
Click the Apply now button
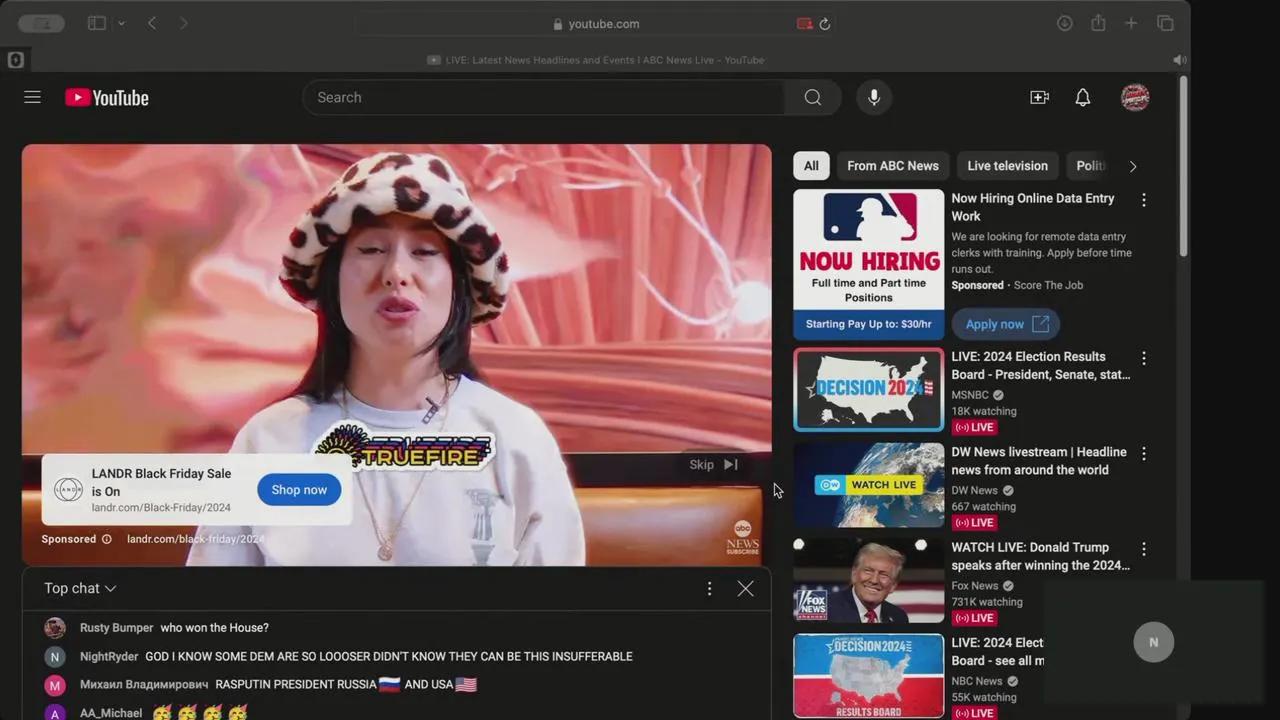pyautogui.click(x=1005, y=324)
